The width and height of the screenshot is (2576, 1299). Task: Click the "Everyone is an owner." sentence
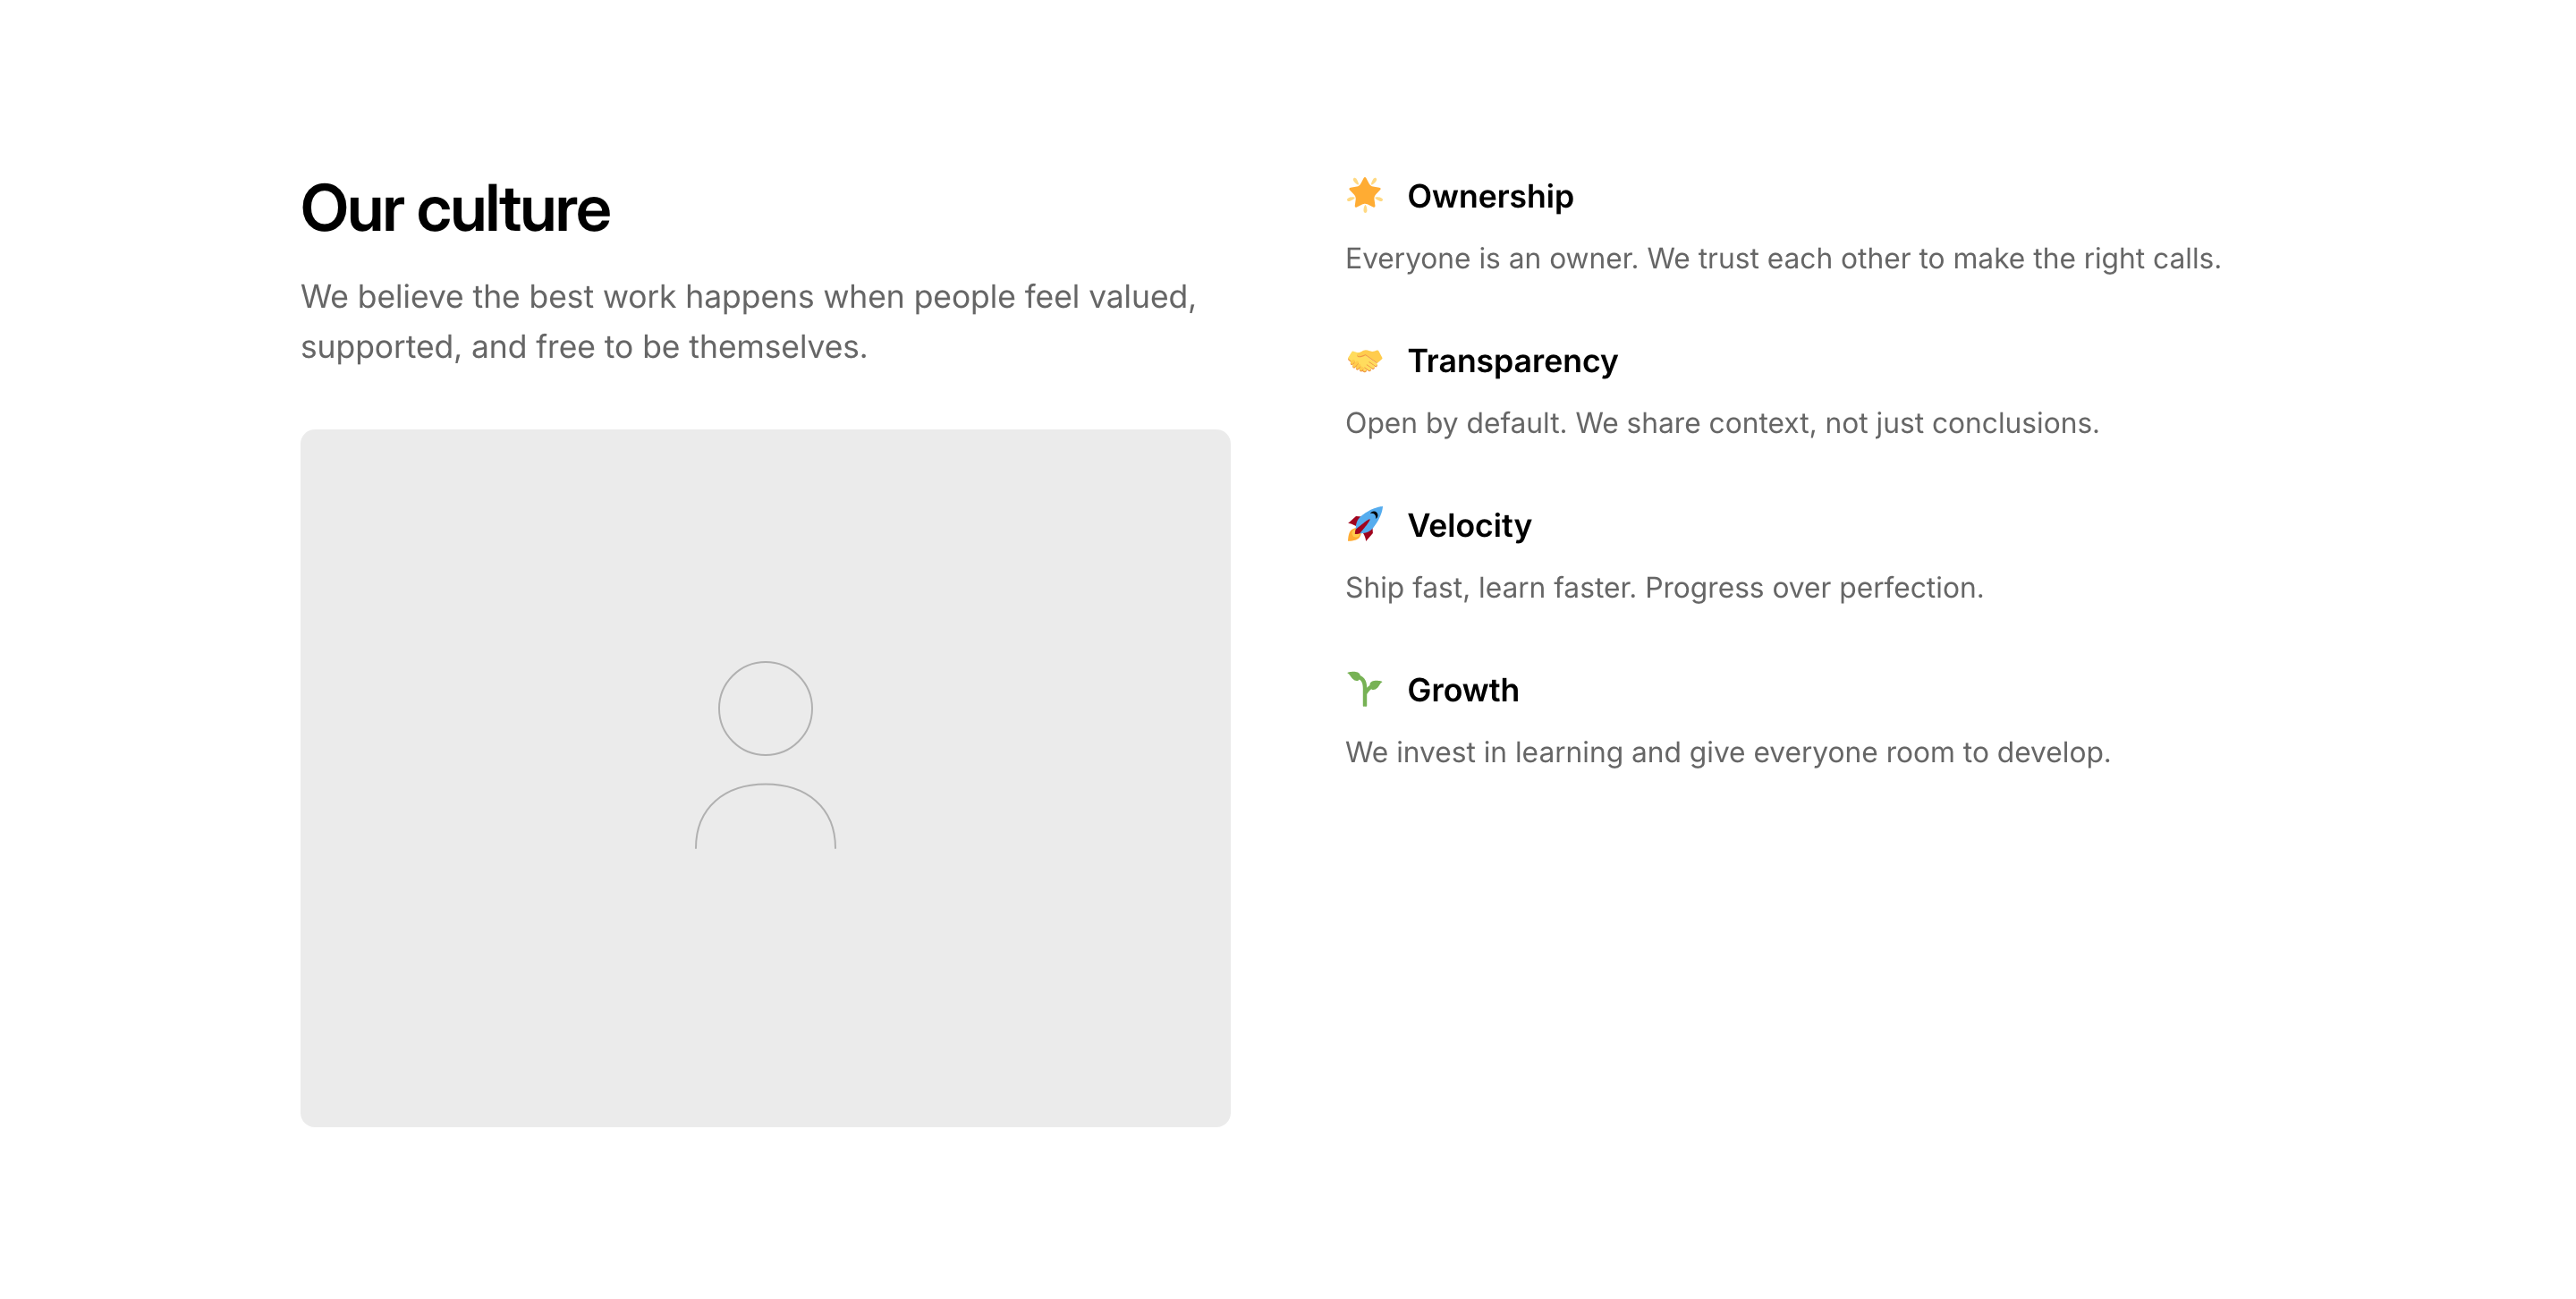pos(1491,259)
